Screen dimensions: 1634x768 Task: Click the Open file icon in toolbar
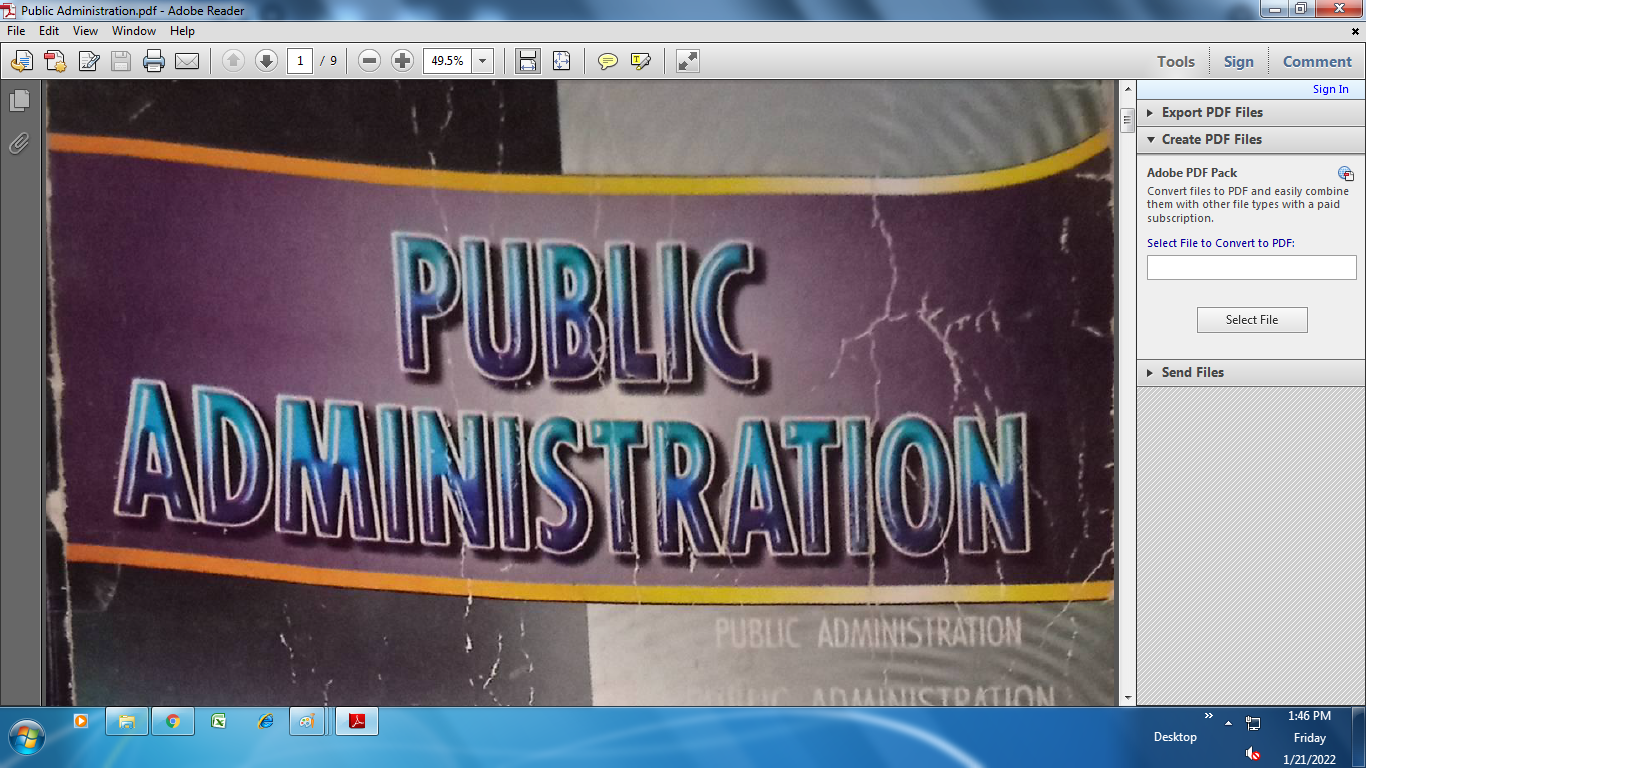(x=22, y=61)
